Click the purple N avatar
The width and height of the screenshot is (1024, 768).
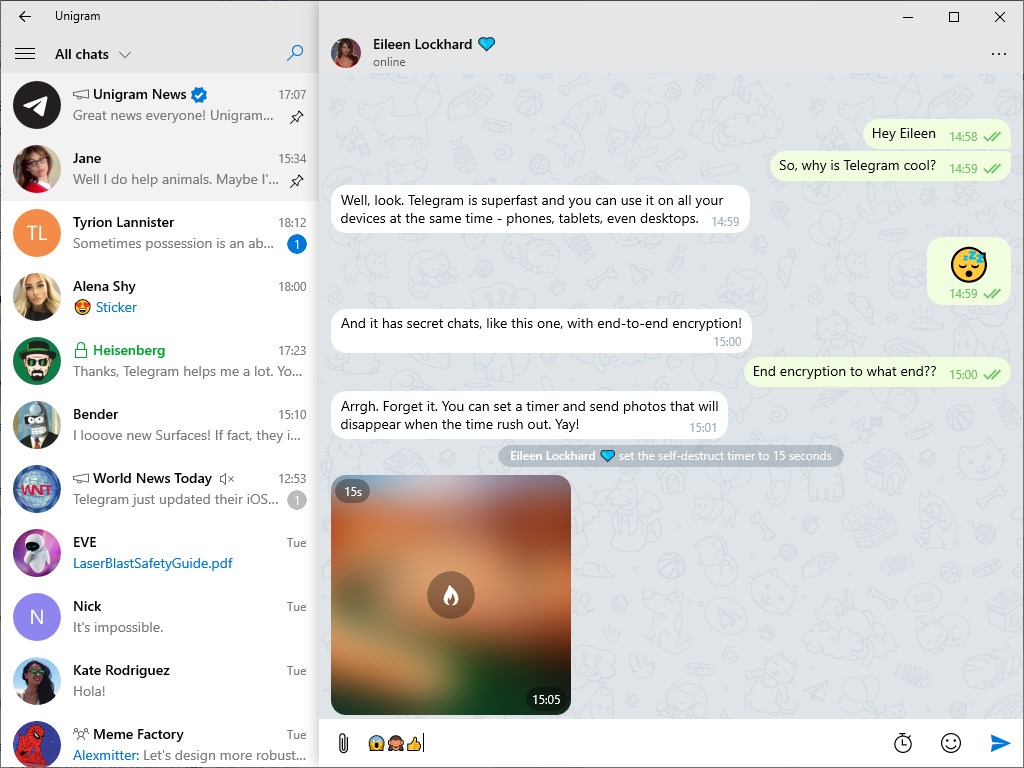[x=37, y=617]
